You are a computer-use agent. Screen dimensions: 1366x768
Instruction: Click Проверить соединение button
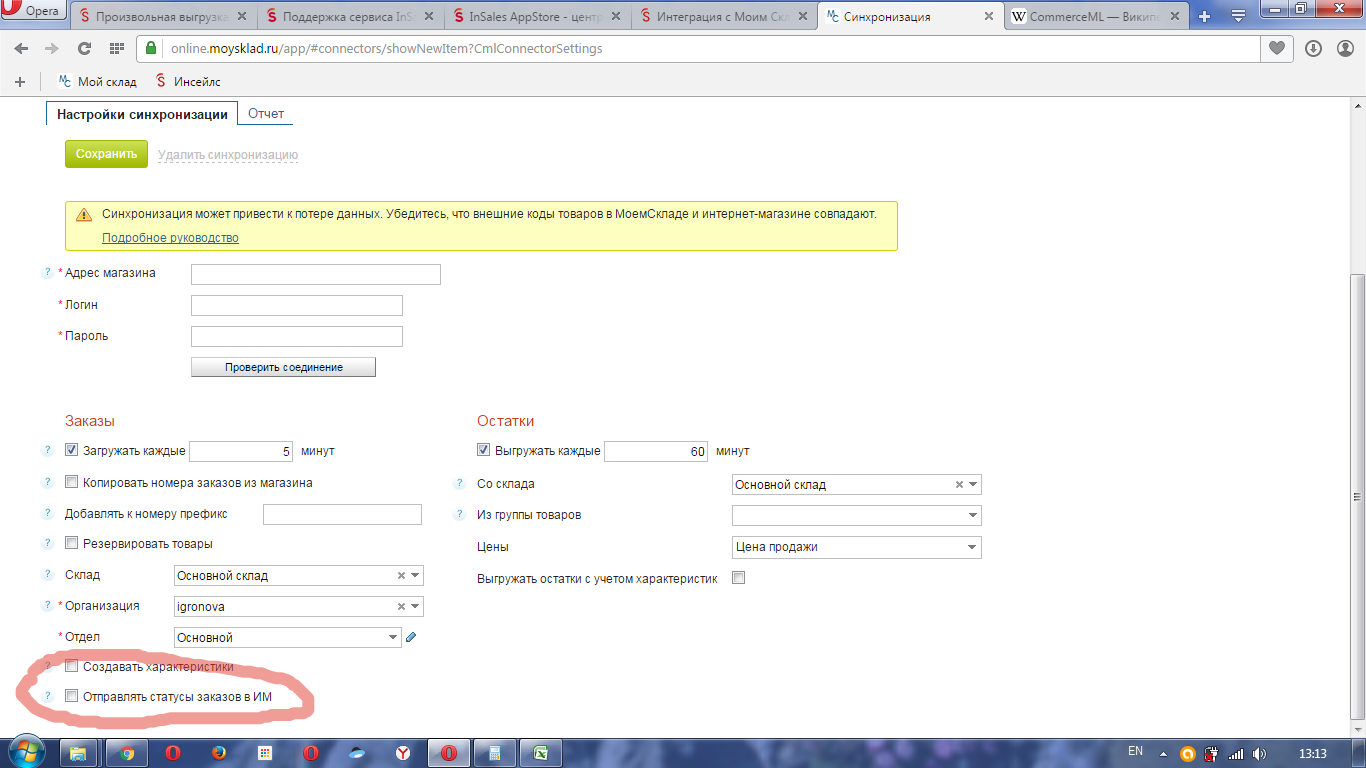click(x=283, y=367)
